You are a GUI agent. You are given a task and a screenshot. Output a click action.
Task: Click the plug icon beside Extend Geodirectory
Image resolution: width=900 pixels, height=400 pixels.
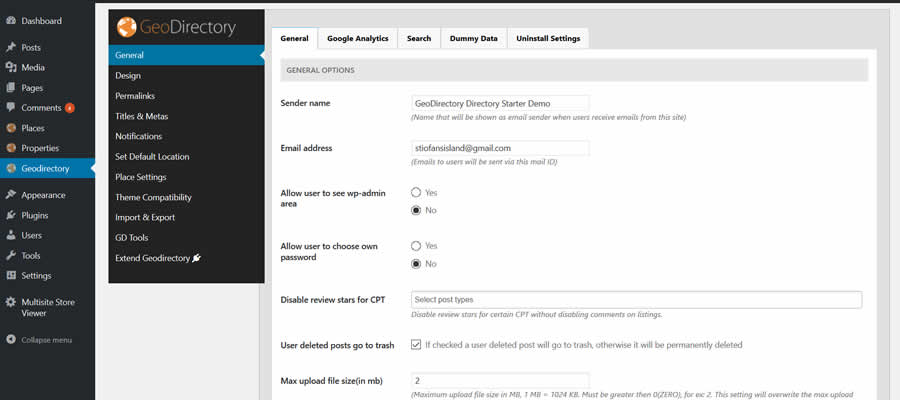(x=196, y=258)
